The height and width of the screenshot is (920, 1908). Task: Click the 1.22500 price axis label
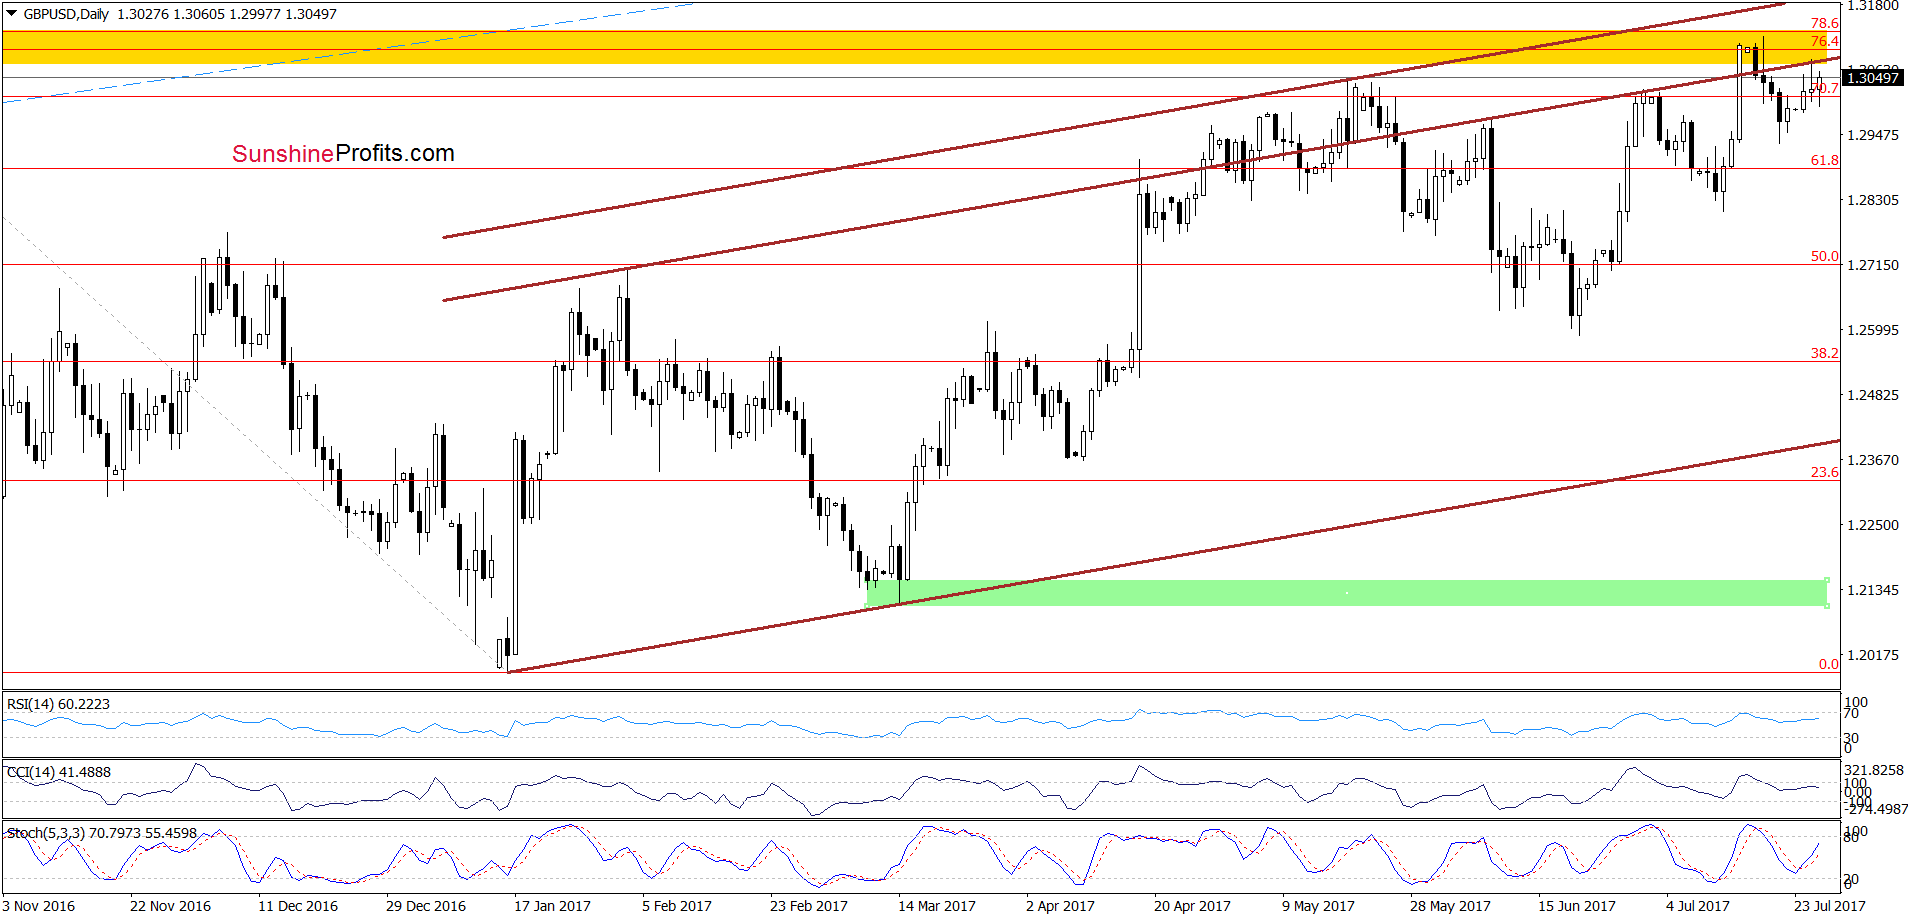(1873, 525)
